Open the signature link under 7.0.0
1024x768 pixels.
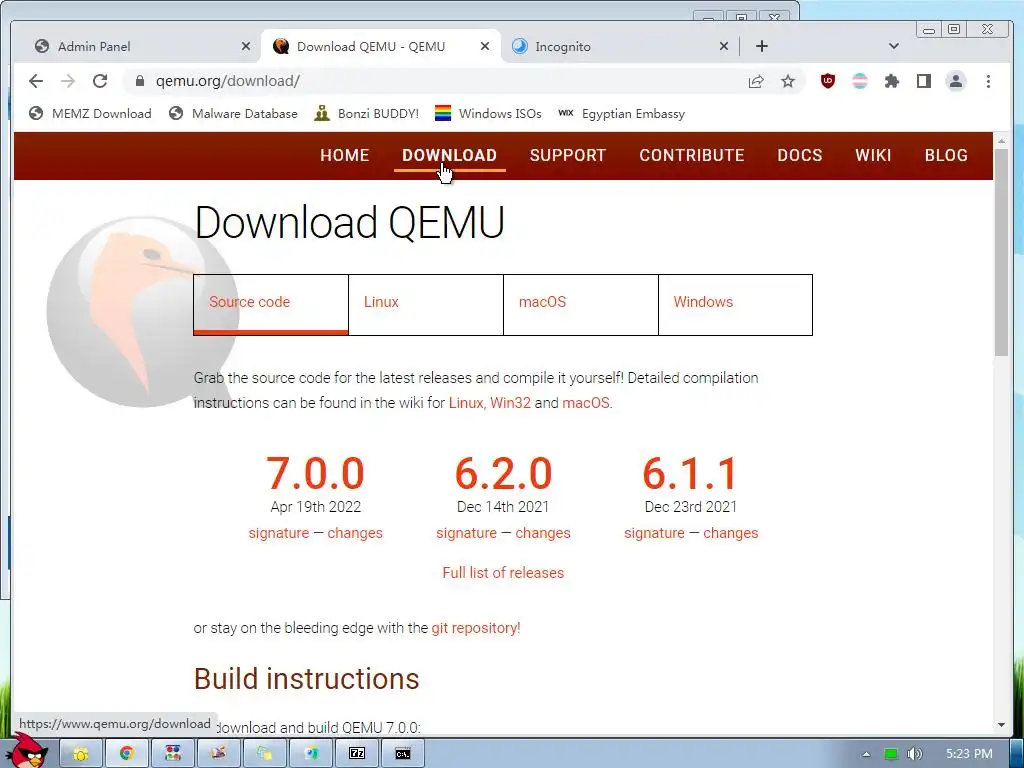(x=279, y=533)
